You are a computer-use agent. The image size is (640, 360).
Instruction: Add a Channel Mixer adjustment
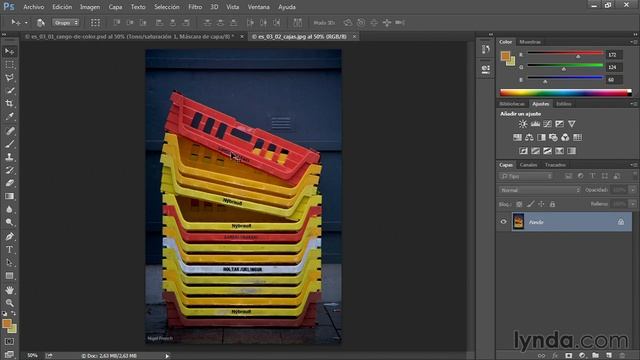pyautogui.click(x=565, y=138)
